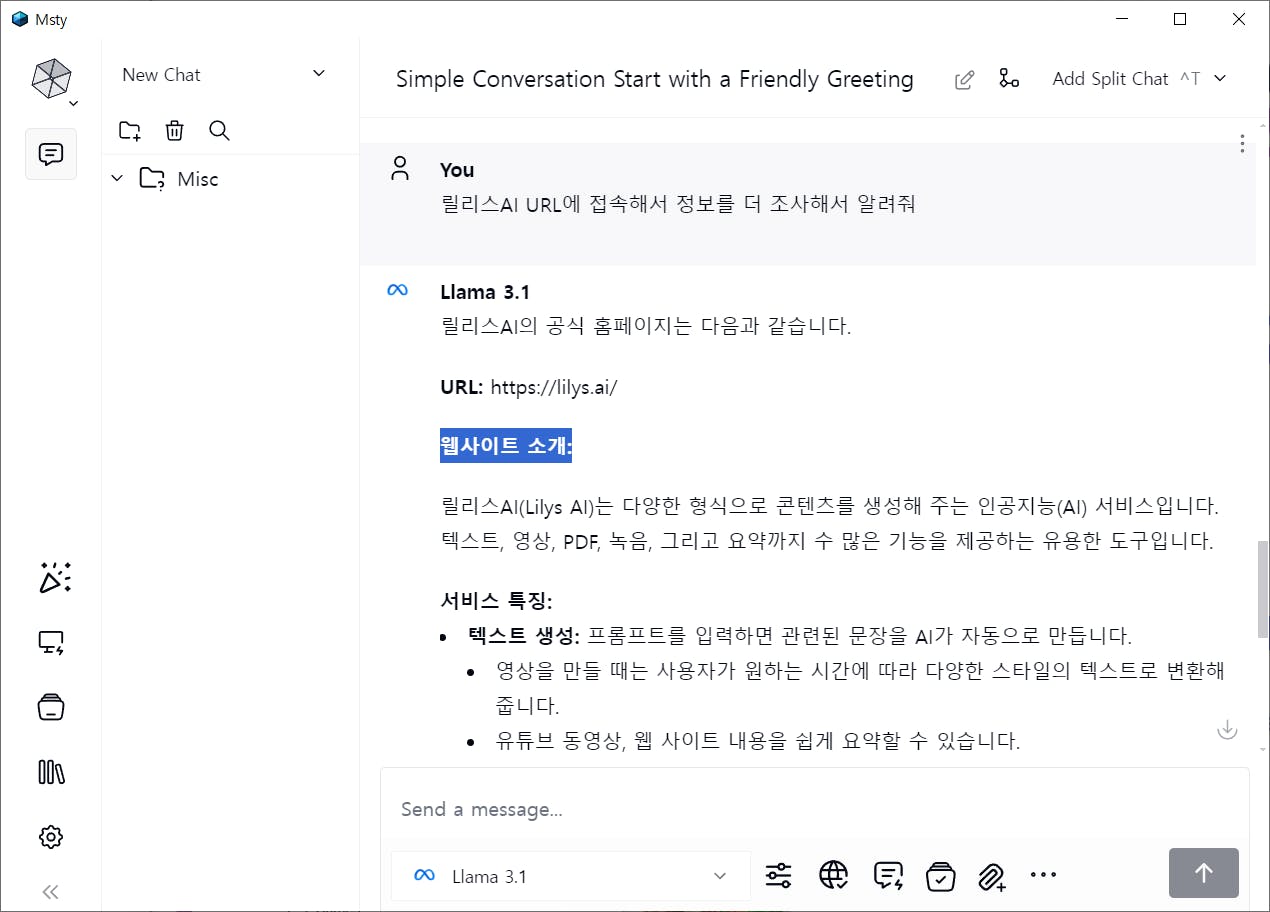This screenshot has height=912, width=1270.
Task: Jump to latest message with down-arrow icon
Action: pyautogui.click(x=1227, y=730)
